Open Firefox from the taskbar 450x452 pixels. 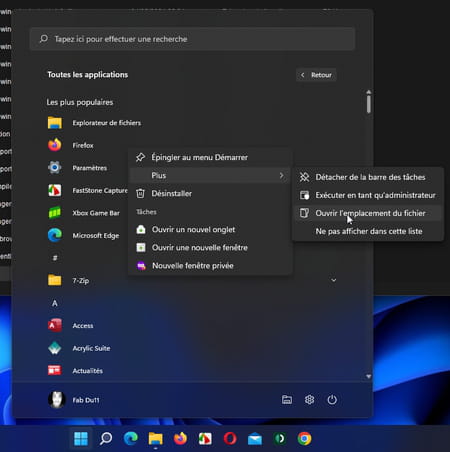point(180,438)
